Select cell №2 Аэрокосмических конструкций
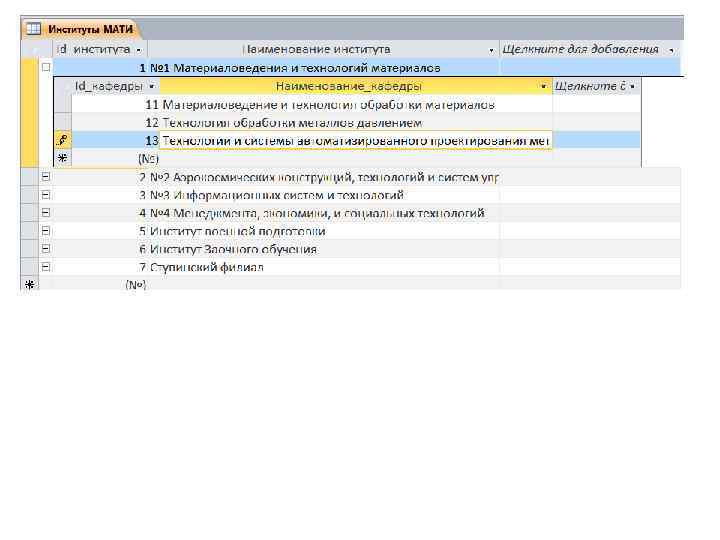This screenshot has width=720, height=540. [323, 177]
